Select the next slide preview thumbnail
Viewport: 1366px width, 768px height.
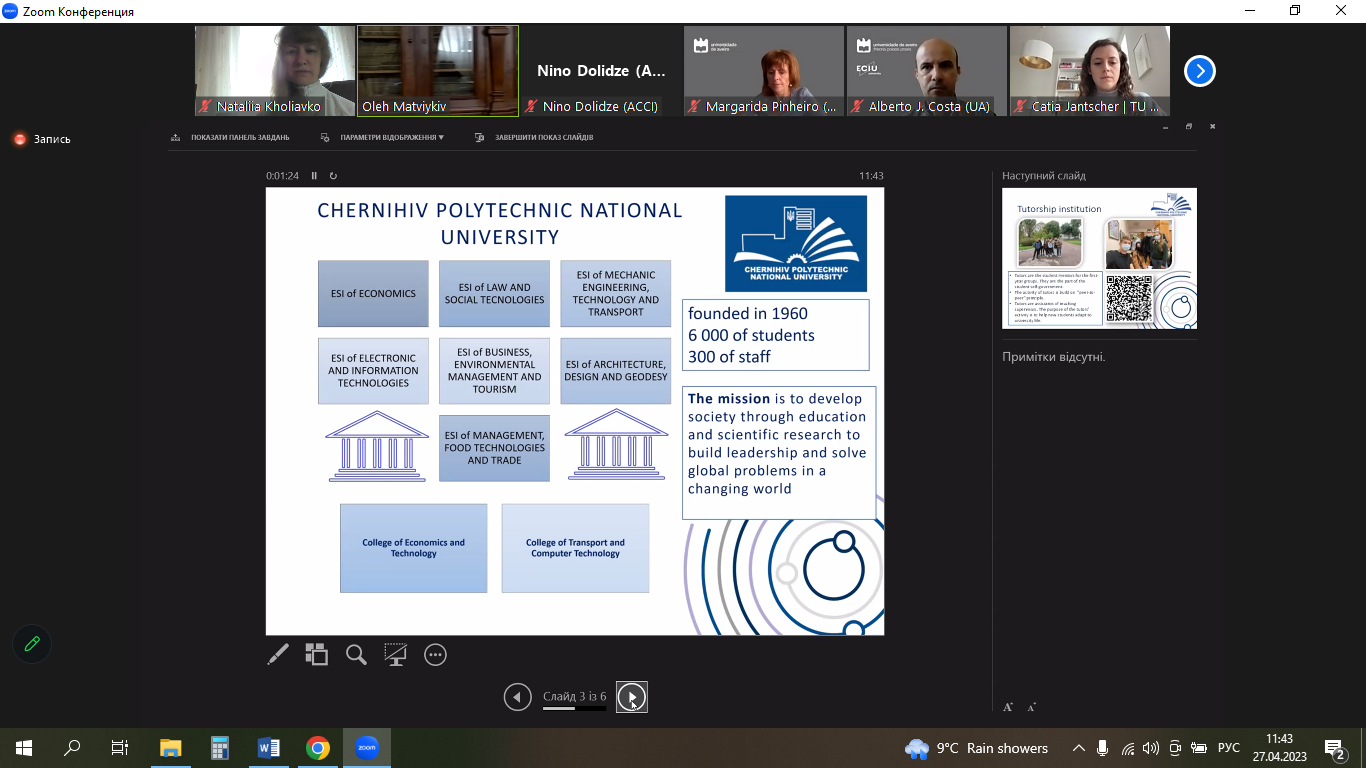click(x=1099, y=258)
